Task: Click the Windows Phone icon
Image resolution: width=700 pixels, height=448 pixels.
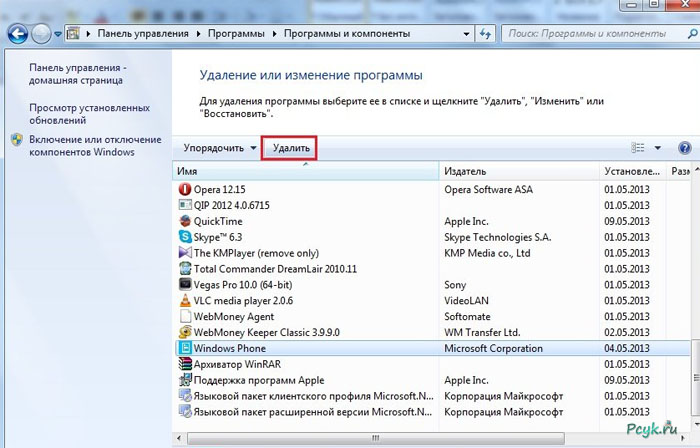Action: coord(185,348)
